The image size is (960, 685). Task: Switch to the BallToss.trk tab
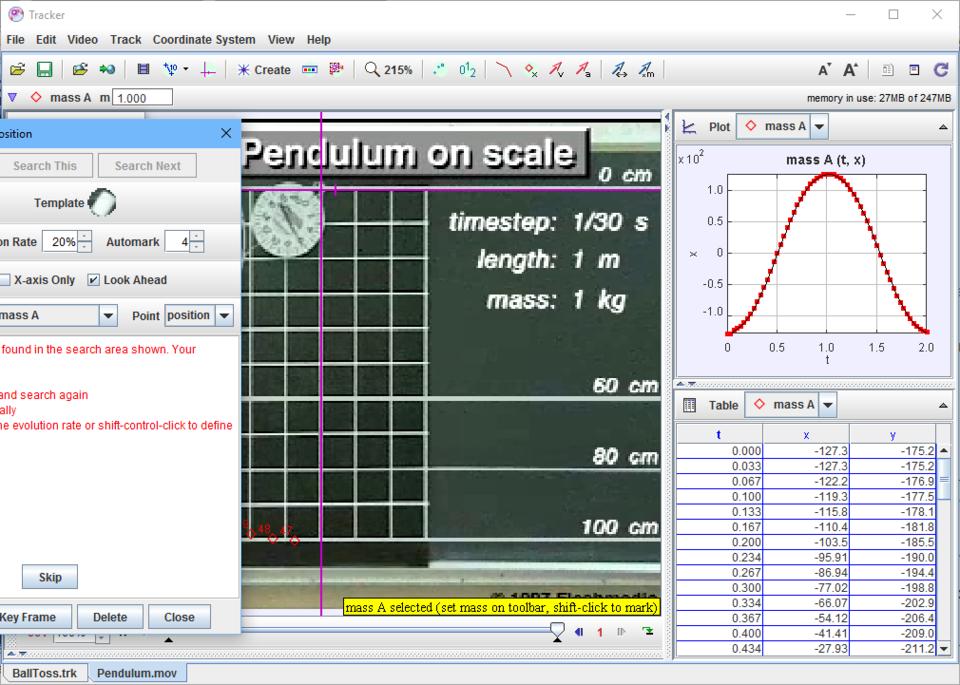pos(44,673)
